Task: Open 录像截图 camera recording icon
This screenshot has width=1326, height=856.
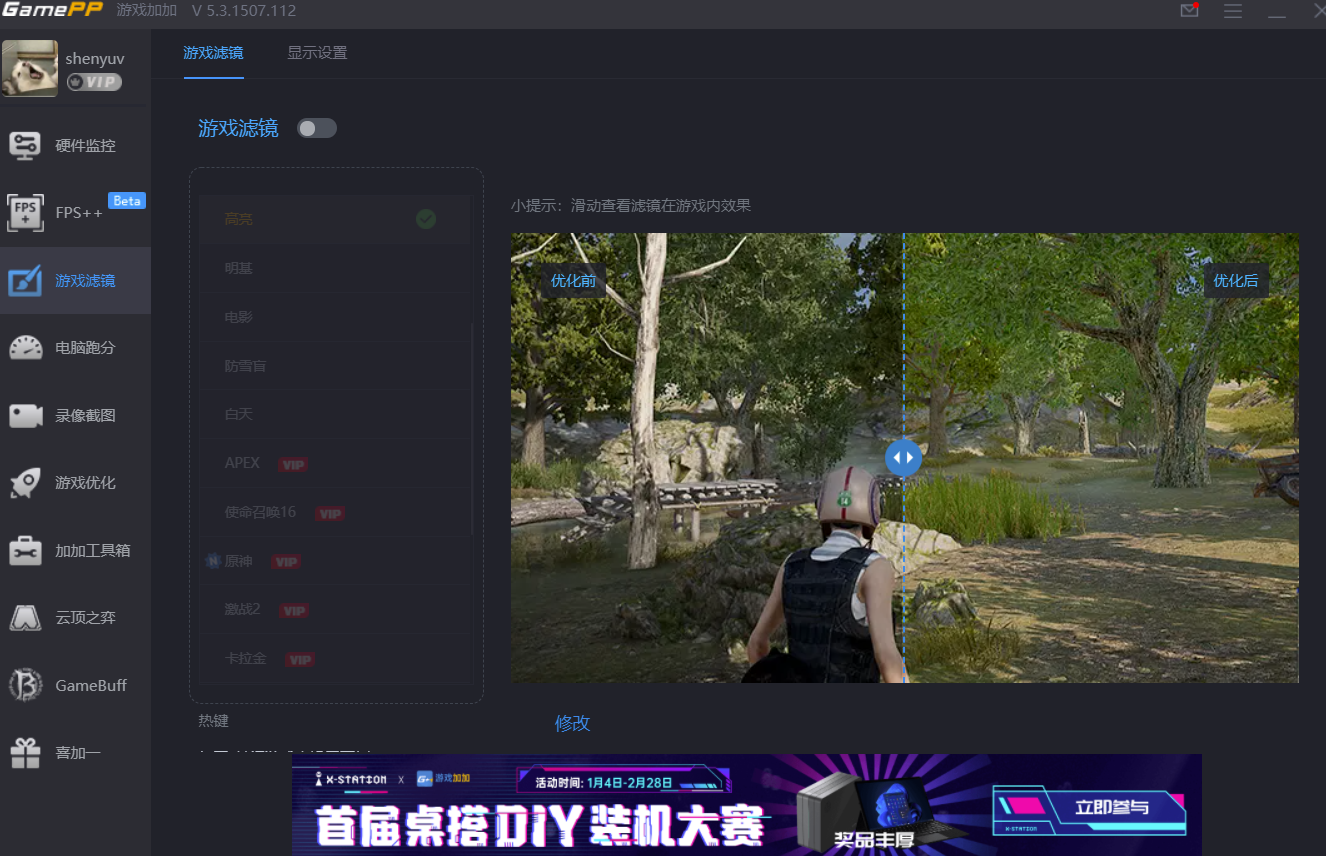Action: [x=25, y=416]
